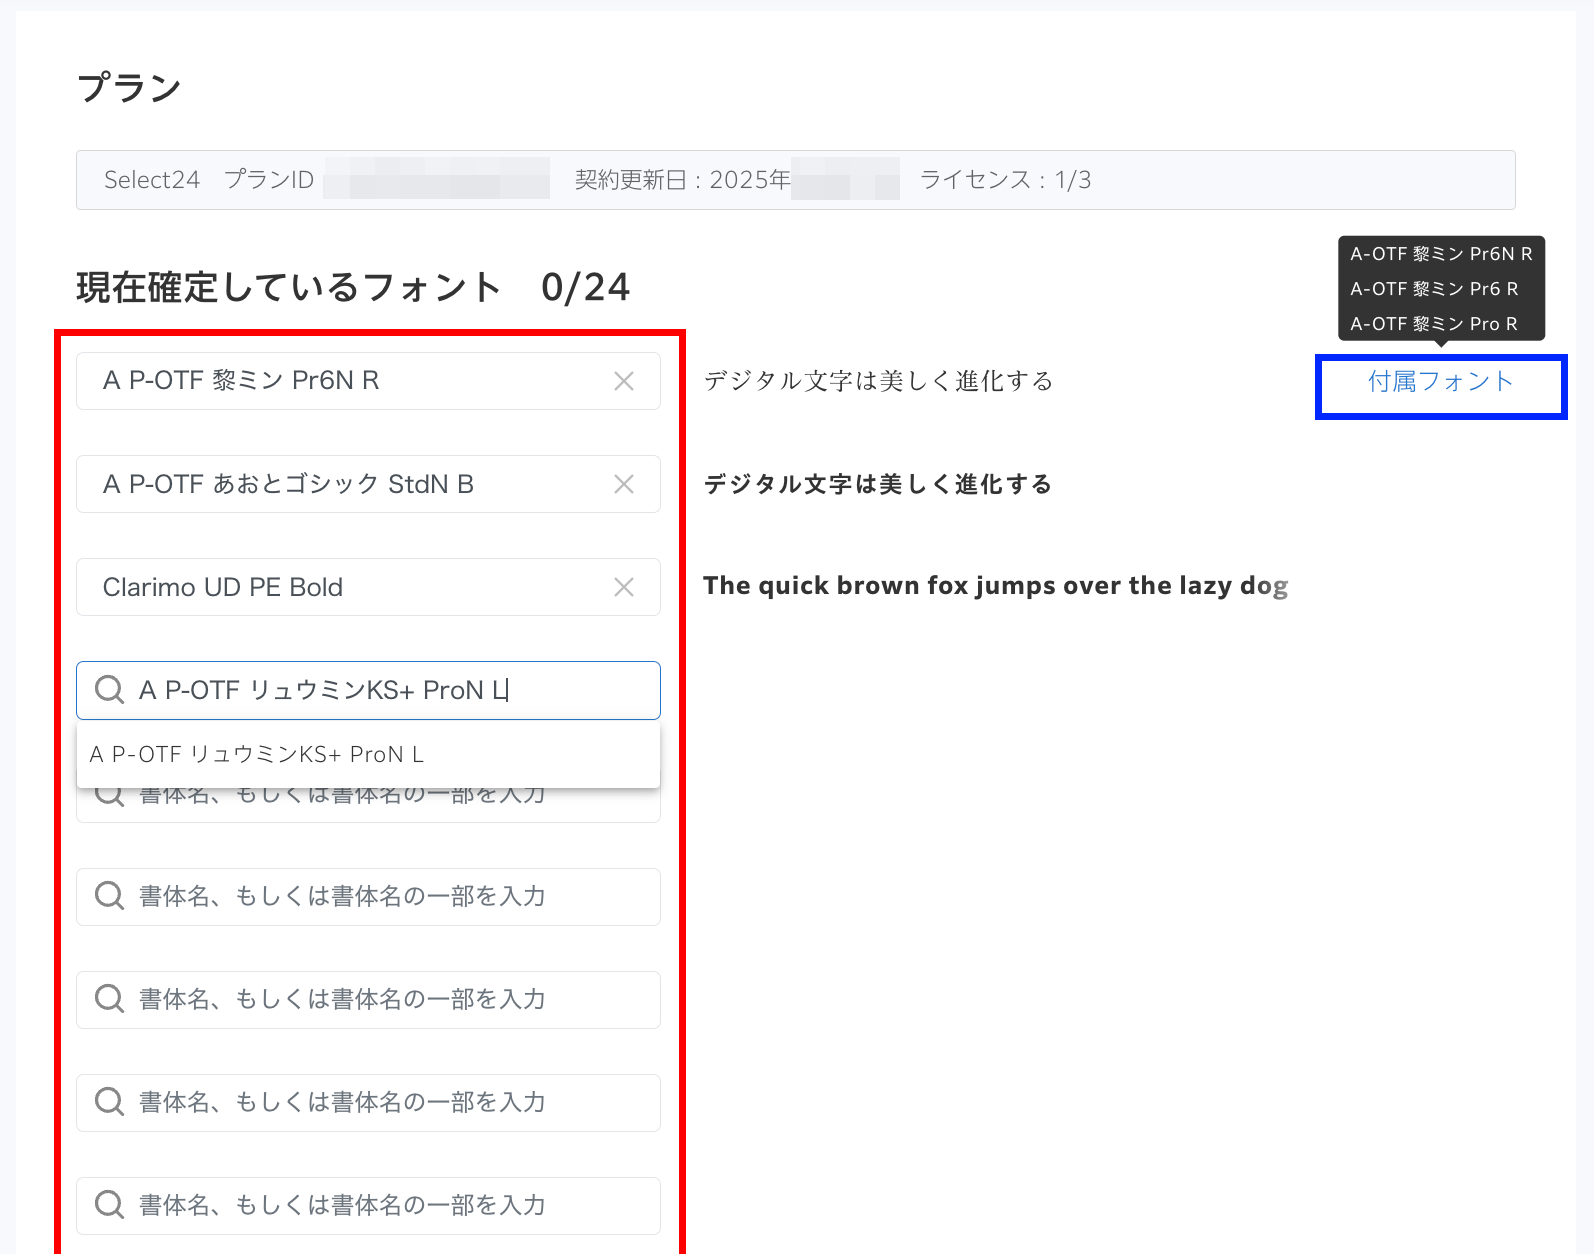Focus the A P-OTF 黎ミン Pr6N R field
The image size is (1594, 1254).
[368, 381]
